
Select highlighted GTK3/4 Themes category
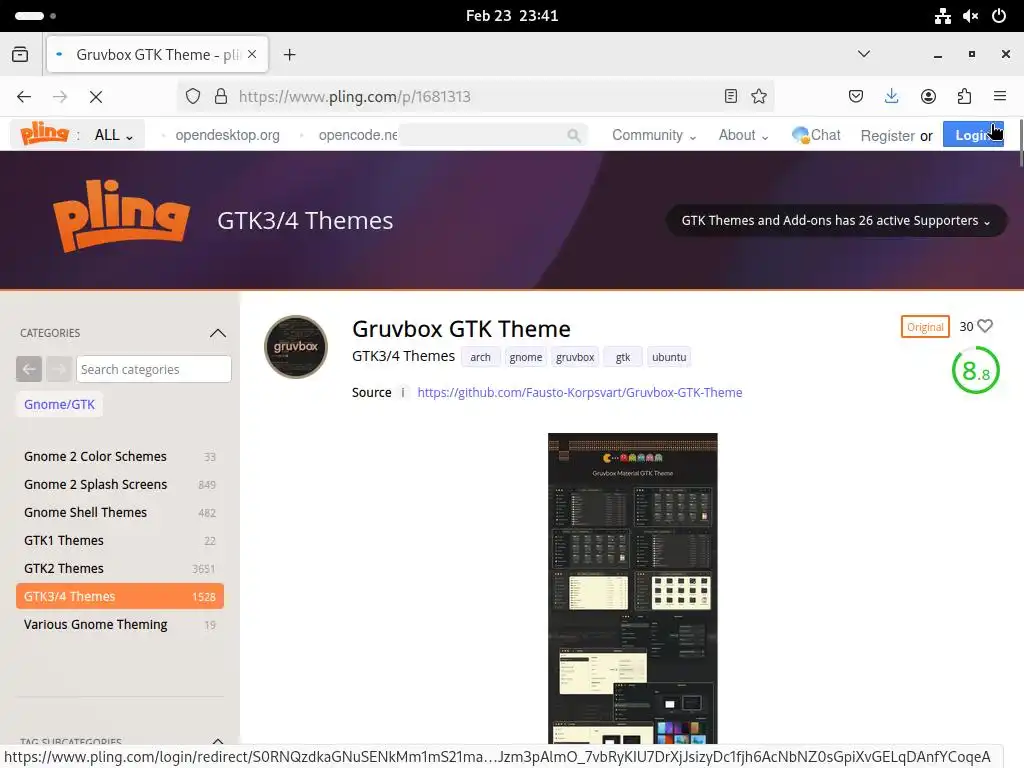[120, 596]
